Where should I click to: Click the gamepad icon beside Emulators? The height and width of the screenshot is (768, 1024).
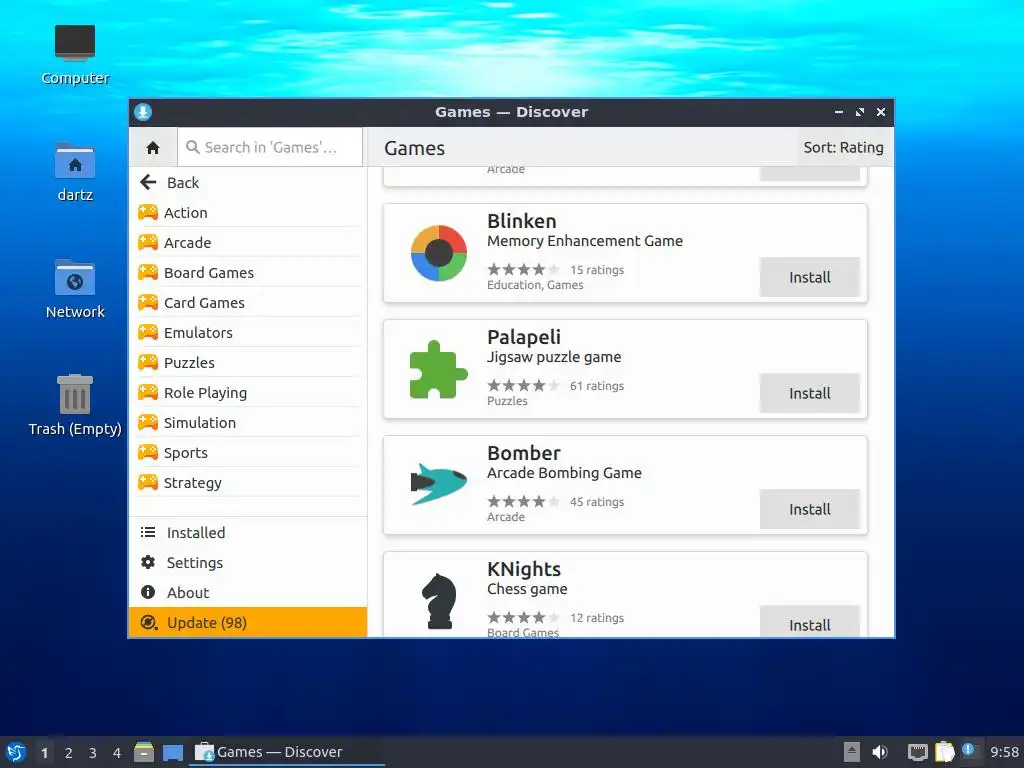(148, 332)
